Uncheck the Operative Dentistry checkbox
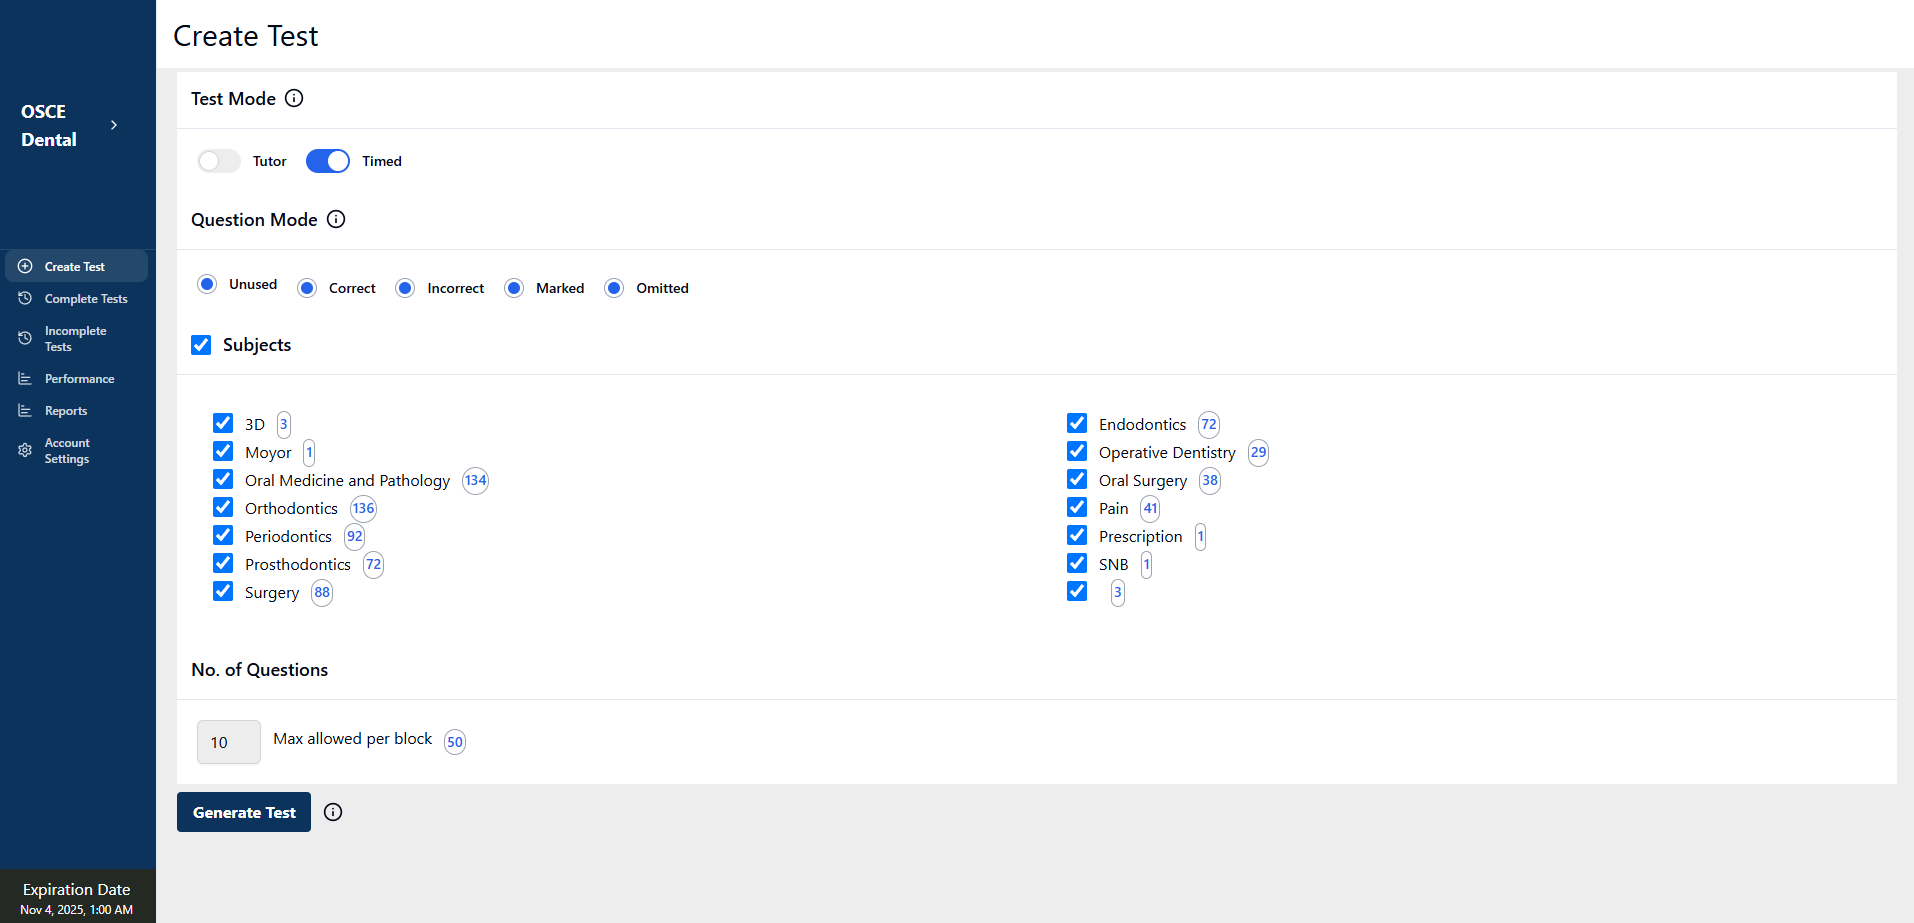Image resolution: width=1914 pixels, height=923 pixels. pyautogui.click(x=1077, y=451)
